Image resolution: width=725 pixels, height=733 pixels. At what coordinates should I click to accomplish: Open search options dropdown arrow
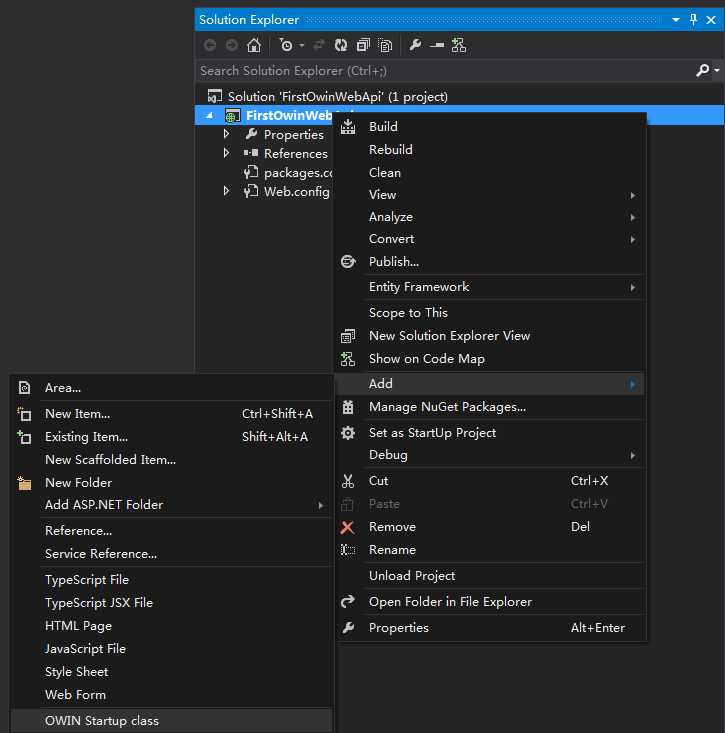pyautogui.click(x=717, y=71)
